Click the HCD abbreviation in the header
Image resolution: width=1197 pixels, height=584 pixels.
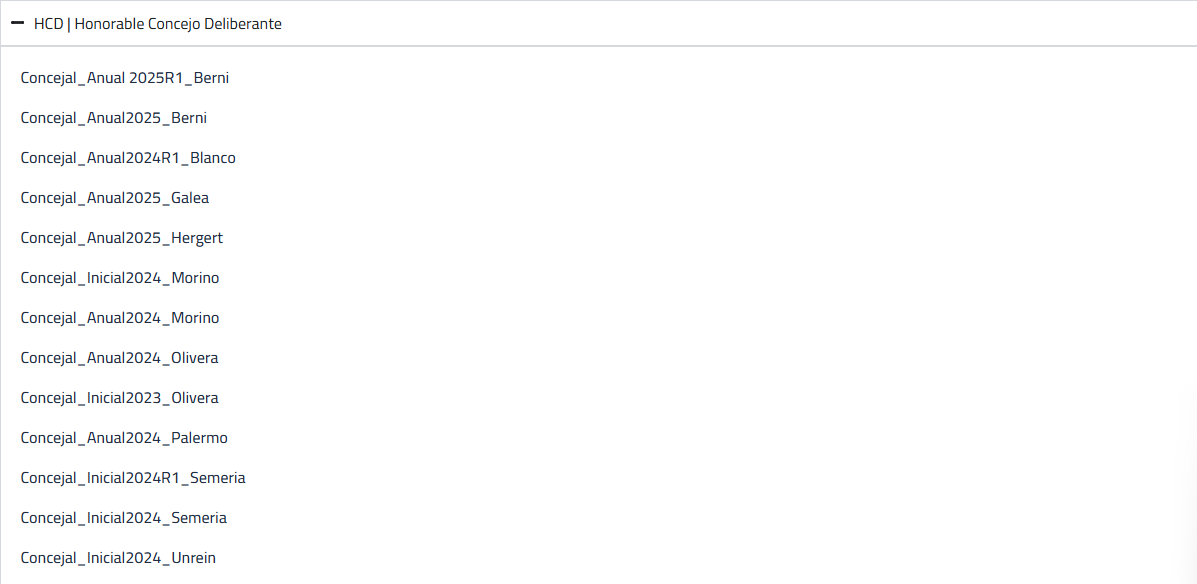(48, 24)
